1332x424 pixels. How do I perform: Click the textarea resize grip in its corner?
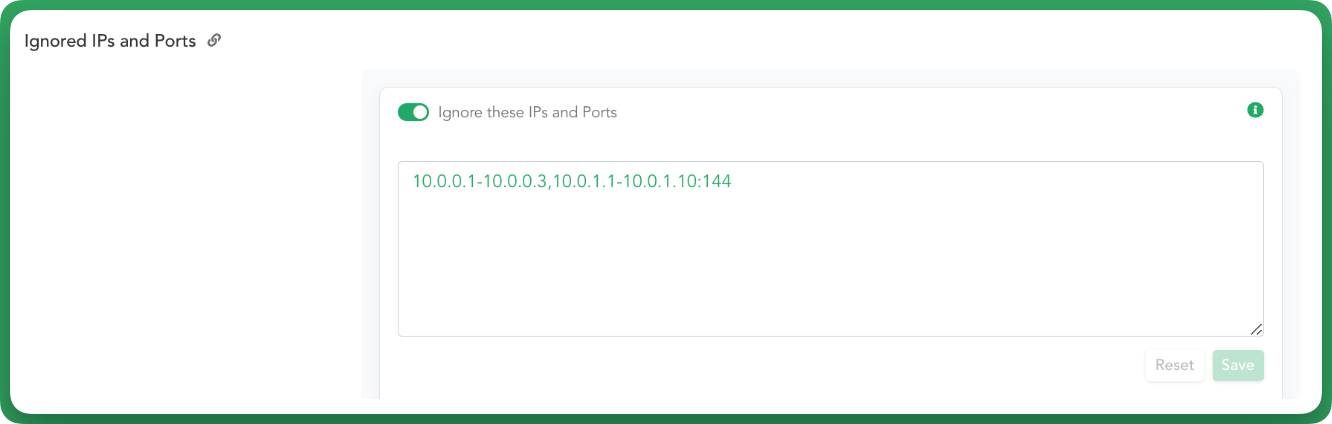(x=1256, y=329)
